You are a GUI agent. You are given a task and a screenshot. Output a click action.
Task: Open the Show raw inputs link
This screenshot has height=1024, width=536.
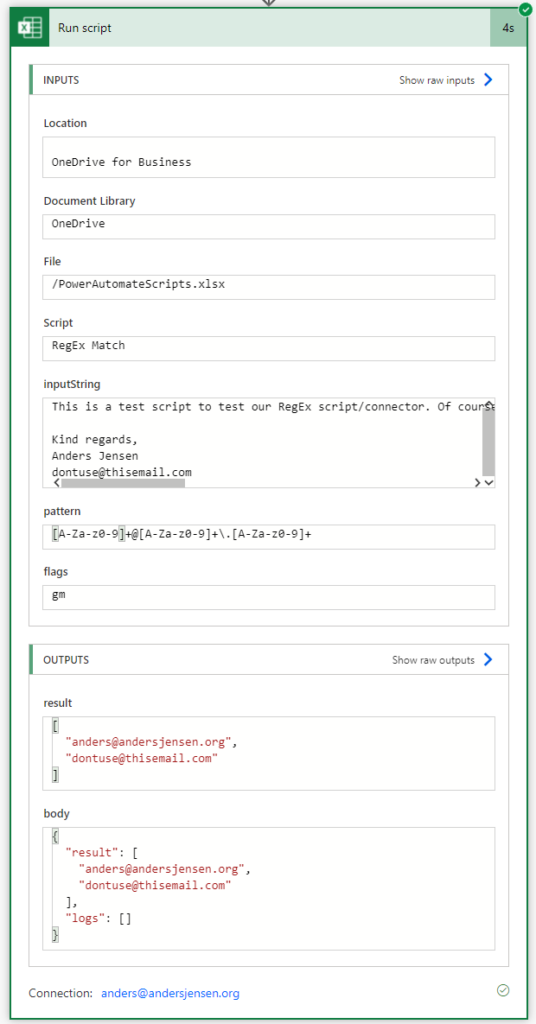click(437, 80)
